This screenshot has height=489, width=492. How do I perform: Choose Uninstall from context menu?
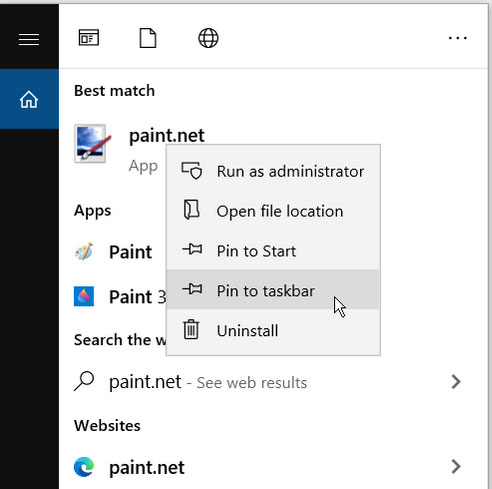(273, 330)
